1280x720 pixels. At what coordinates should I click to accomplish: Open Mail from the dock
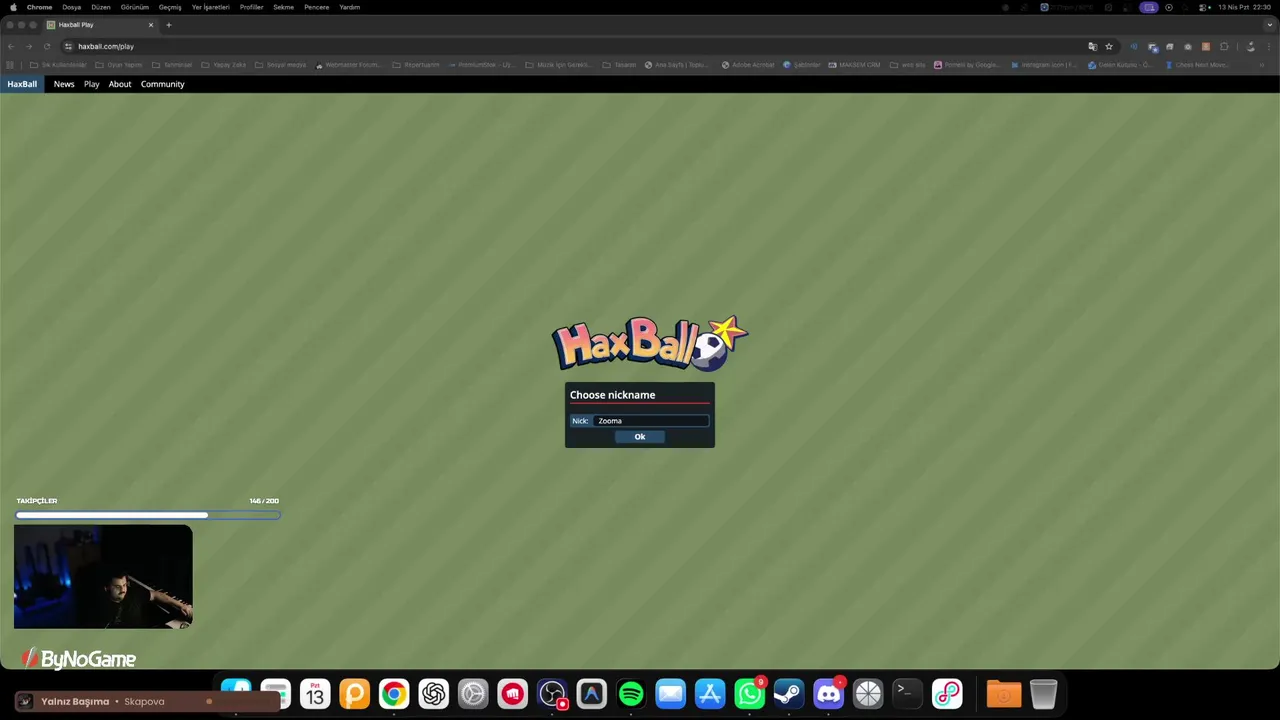(x=671, y=694)
